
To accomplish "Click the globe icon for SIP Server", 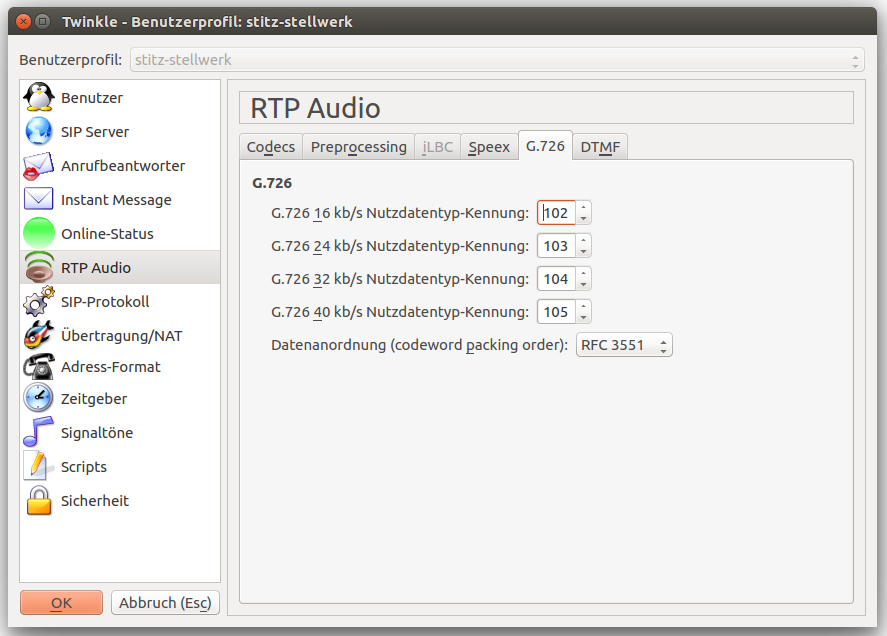I will [38, 131].
